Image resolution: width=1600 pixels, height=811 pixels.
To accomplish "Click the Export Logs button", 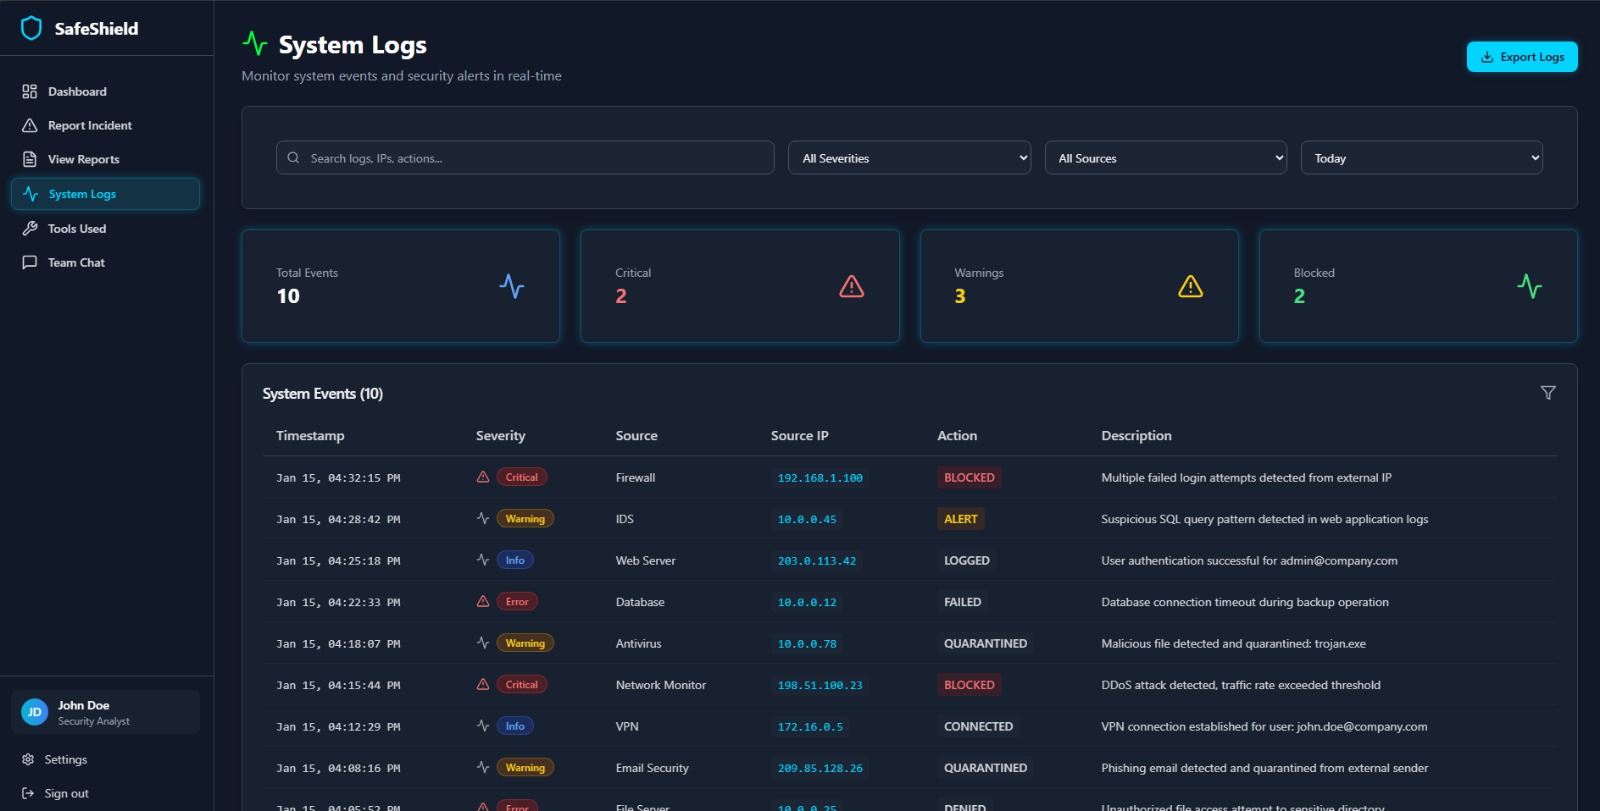I will (x=1522, y=57).
